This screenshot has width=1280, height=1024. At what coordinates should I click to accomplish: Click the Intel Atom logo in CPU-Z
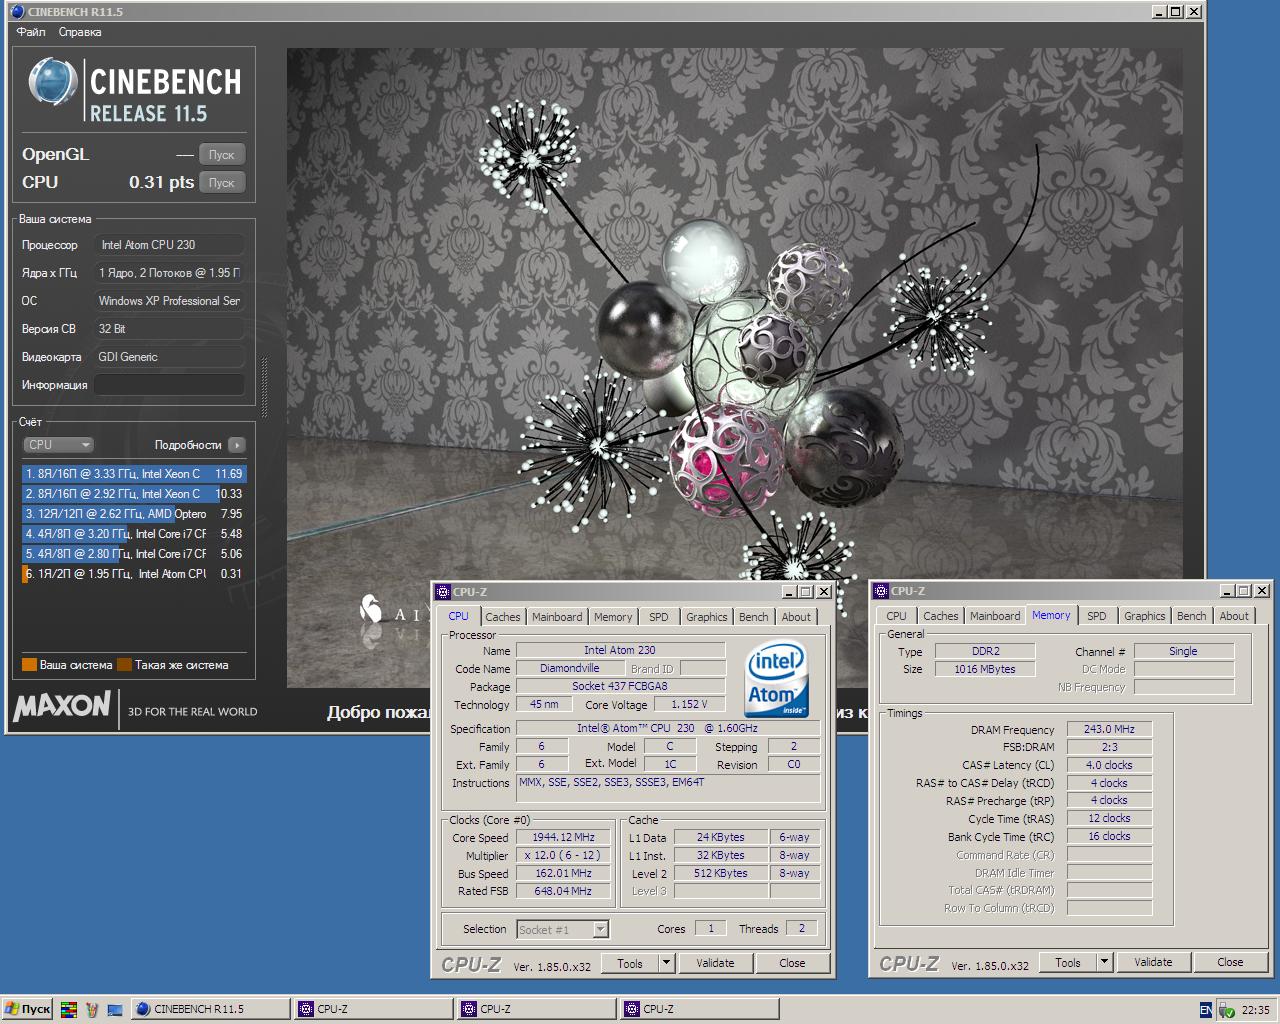click(777, 680)
